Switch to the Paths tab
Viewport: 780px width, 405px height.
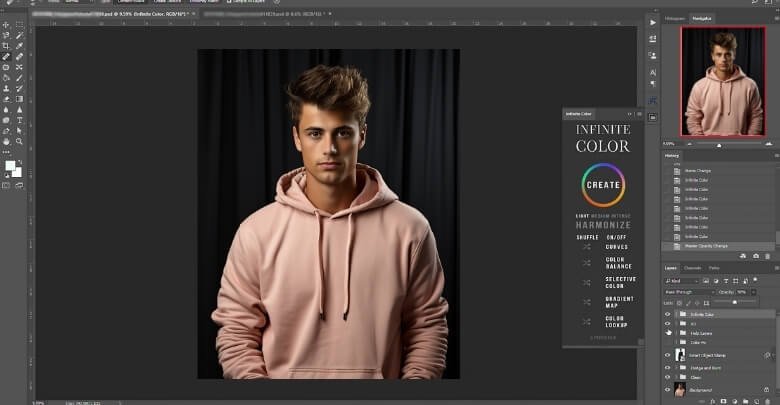pyautogui.click(x=714, y=268)
